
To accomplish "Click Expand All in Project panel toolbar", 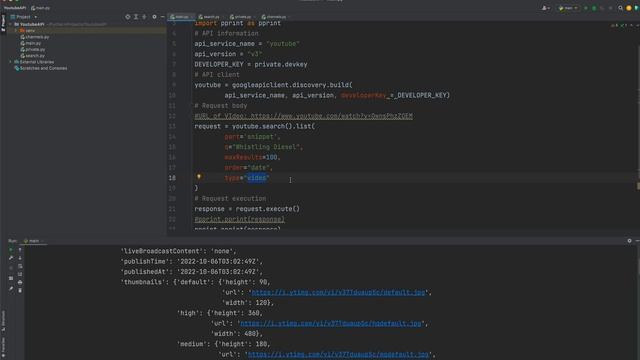I will point(136,17).
